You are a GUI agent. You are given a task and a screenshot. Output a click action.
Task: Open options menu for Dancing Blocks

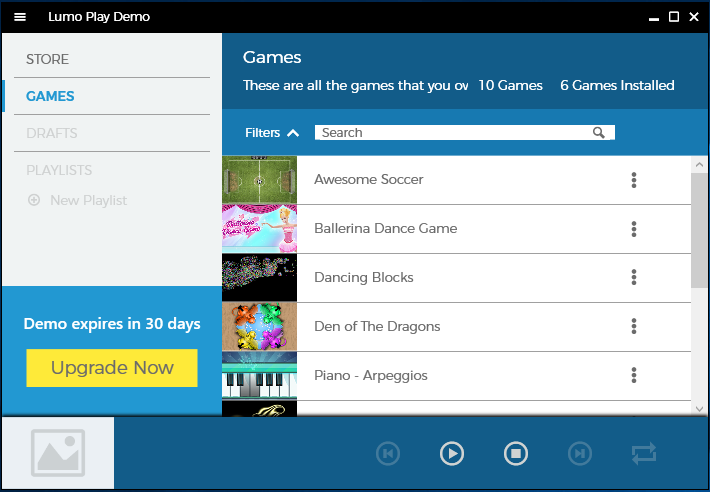634,277
